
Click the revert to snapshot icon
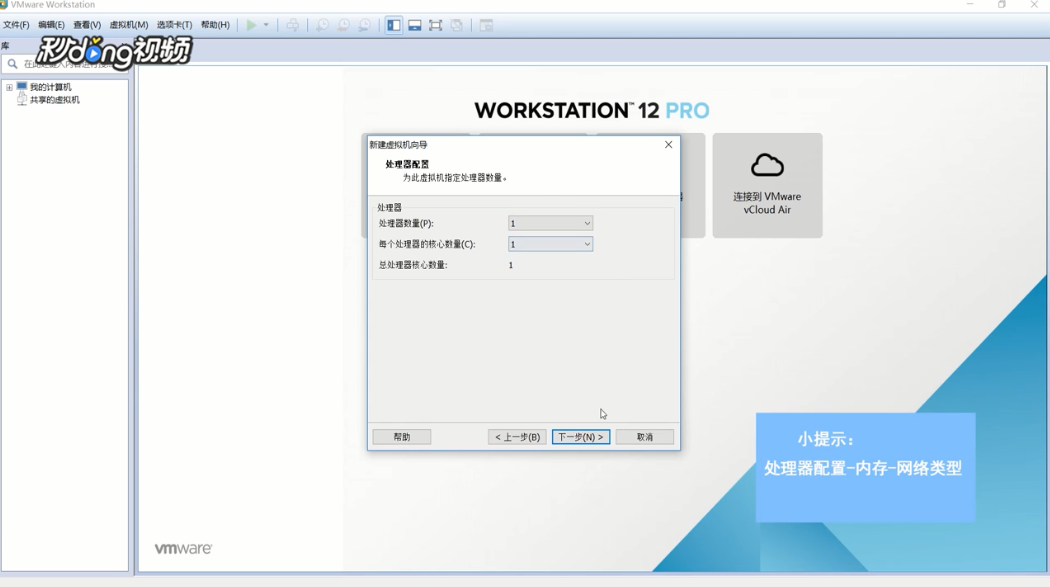point(344,25)
